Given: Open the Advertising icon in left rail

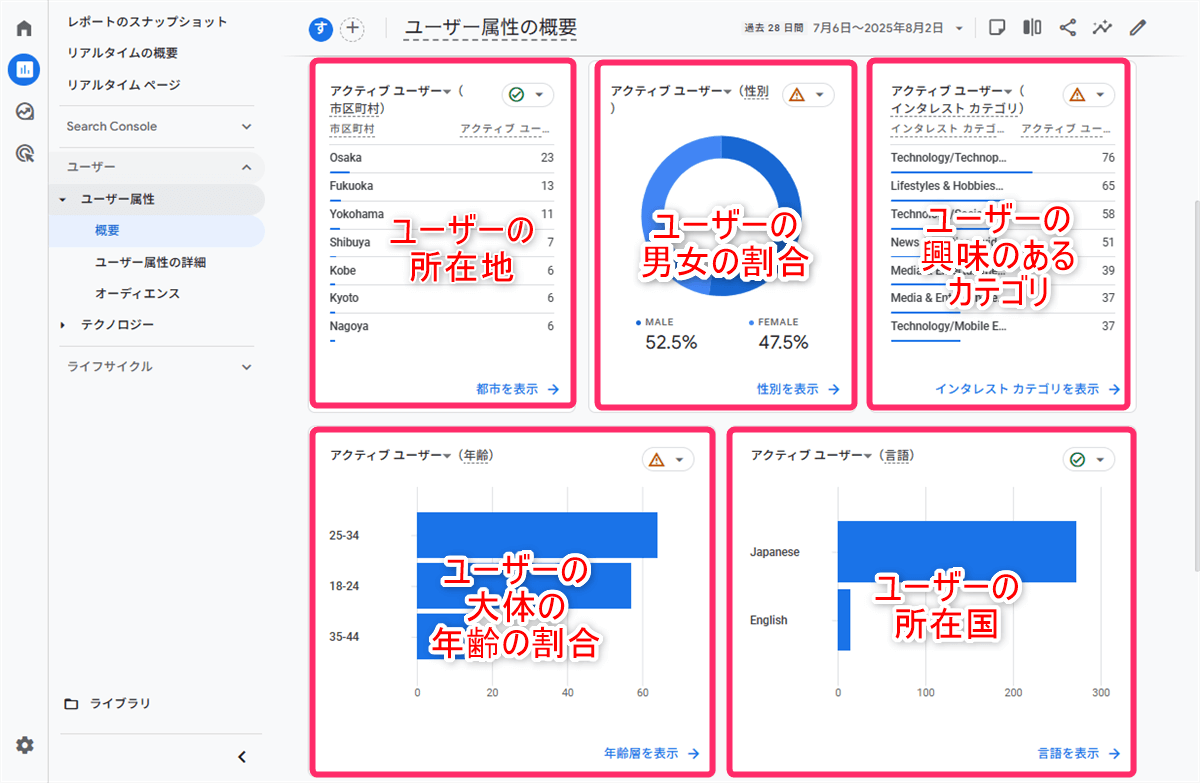Looking at the screenshot, I should 24,153.
